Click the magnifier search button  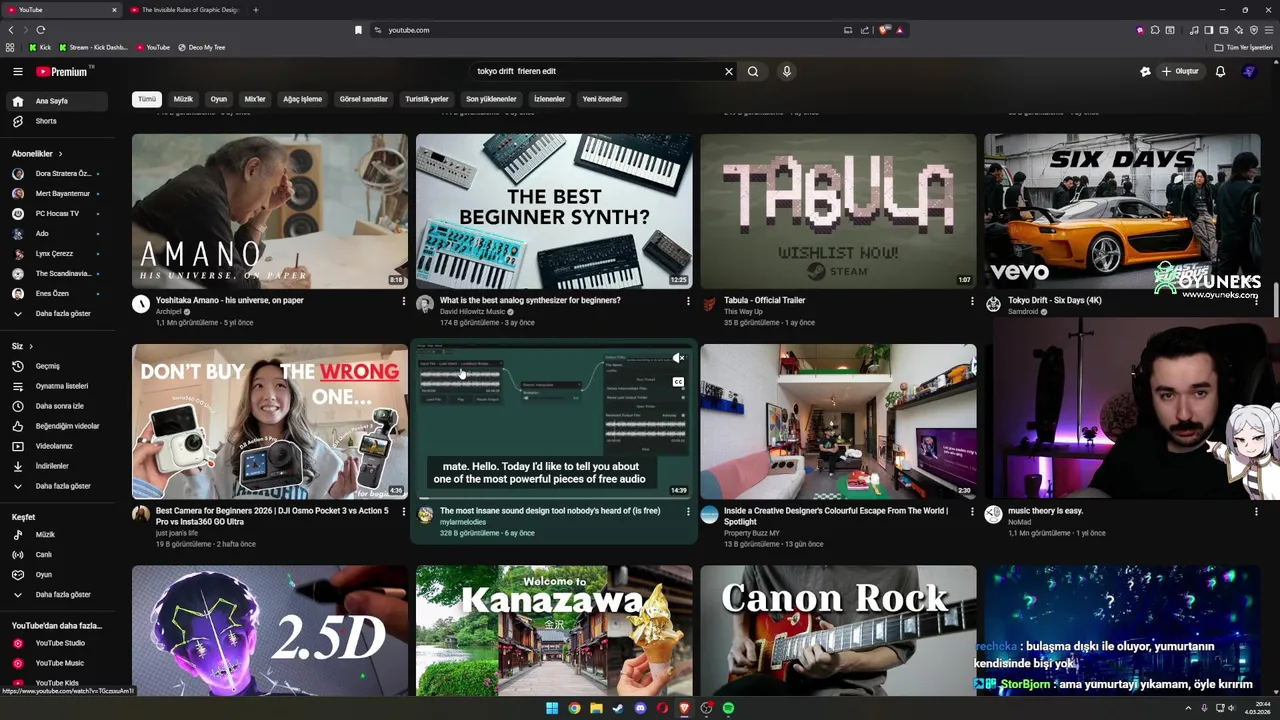[753, 71]
